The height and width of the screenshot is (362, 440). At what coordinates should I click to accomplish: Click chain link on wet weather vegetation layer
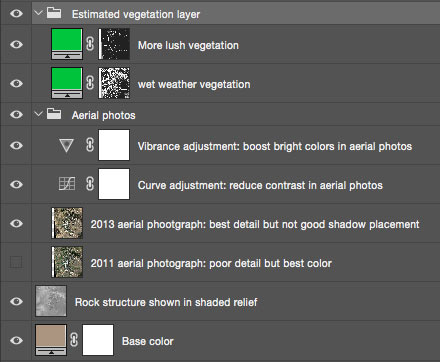click(90, 83)
